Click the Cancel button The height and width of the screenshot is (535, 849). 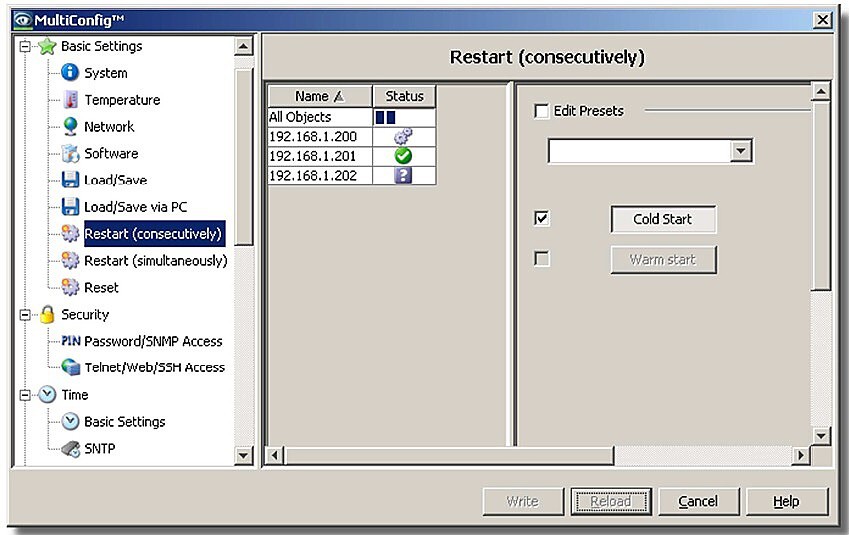click(x=698, y=501)
